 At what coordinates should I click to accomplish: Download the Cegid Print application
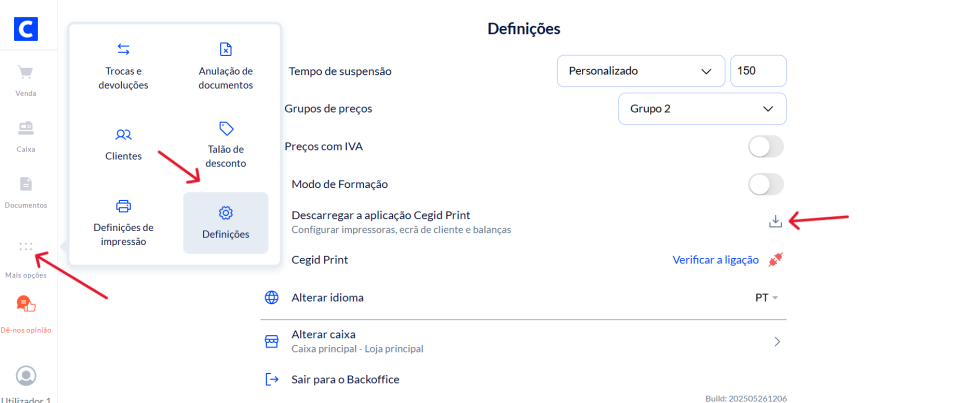pyautogui.click(x=775, y=221)
